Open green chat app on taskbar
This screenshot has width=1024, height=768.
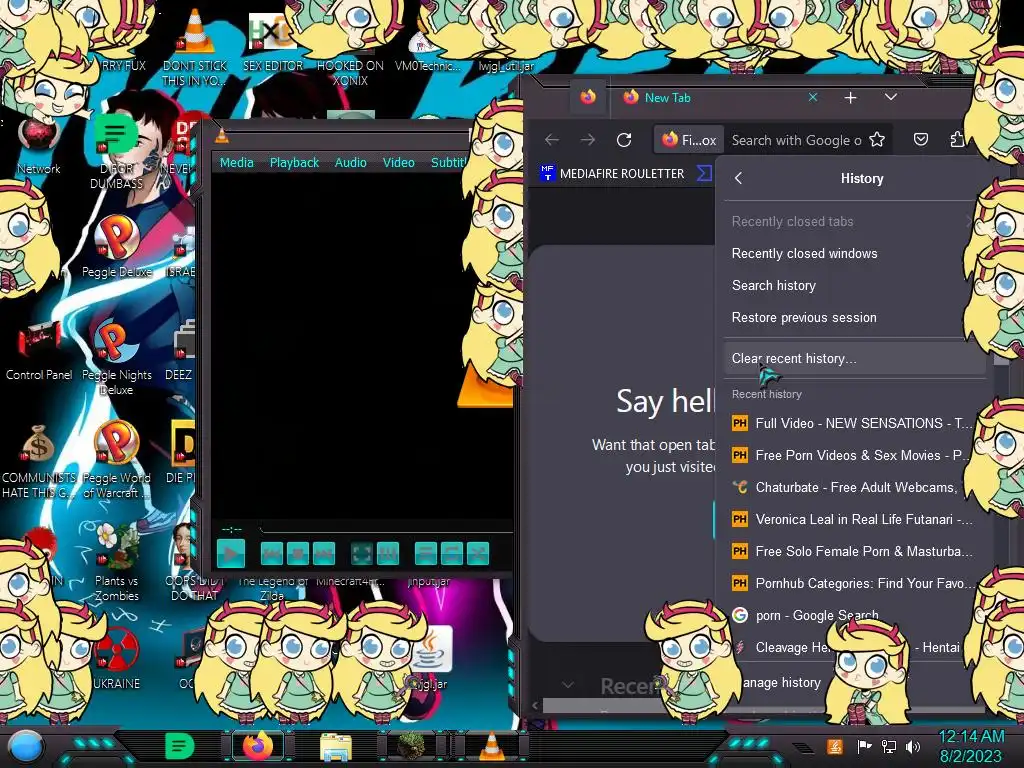180,746
